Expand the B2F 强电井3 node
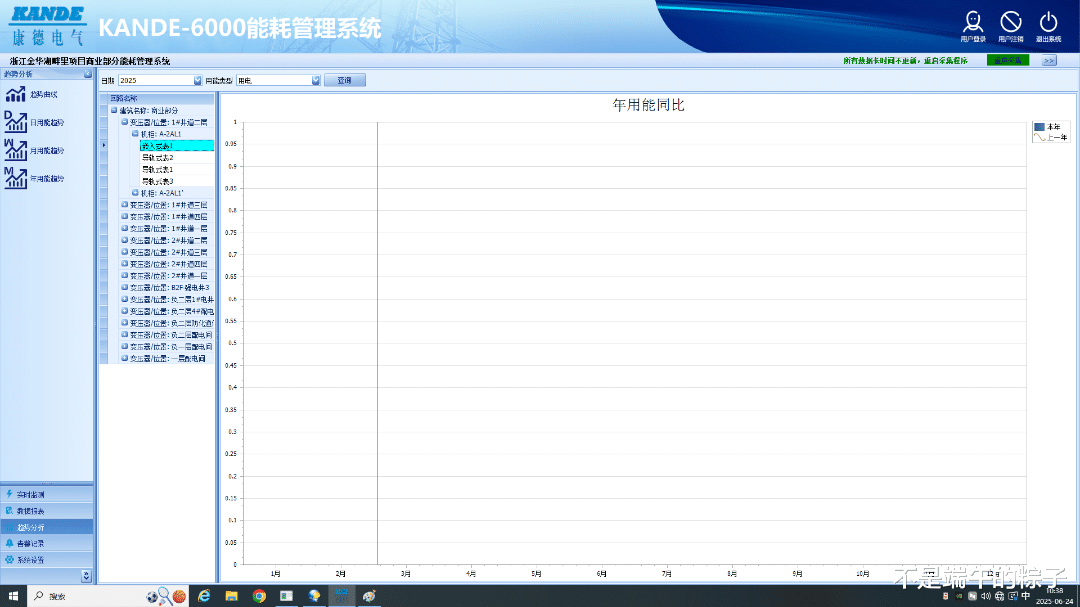 click(125, 287)
